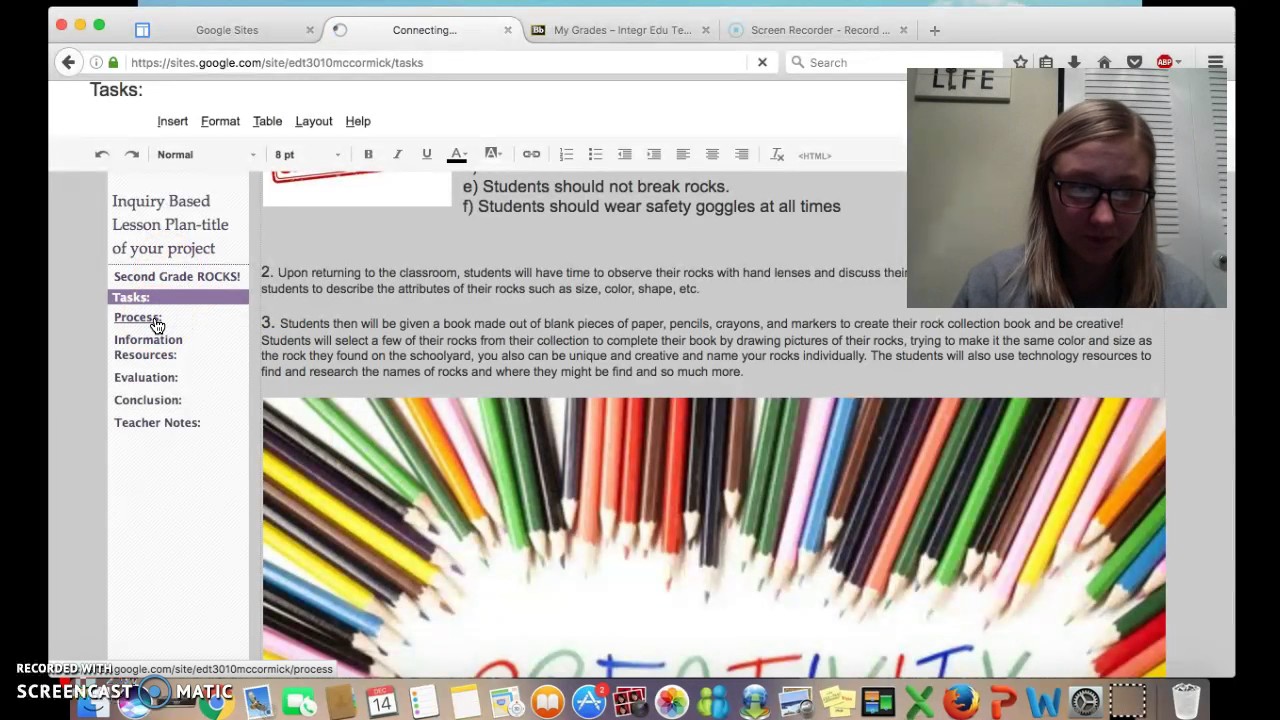Click the insert link icon

[531, 155]
